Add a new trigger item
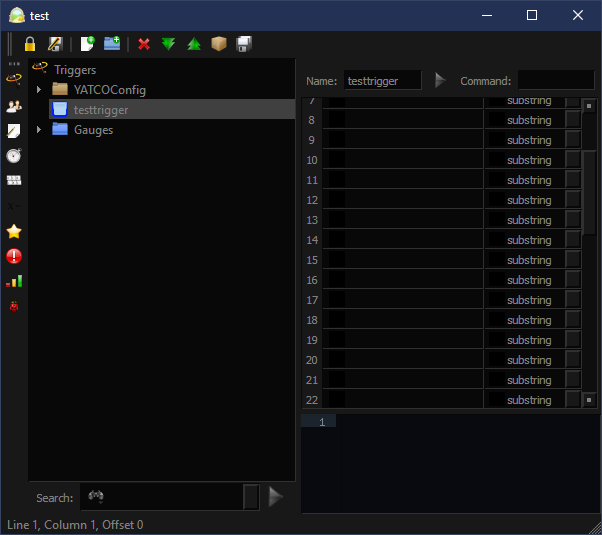602x535 pixels. 87,44
